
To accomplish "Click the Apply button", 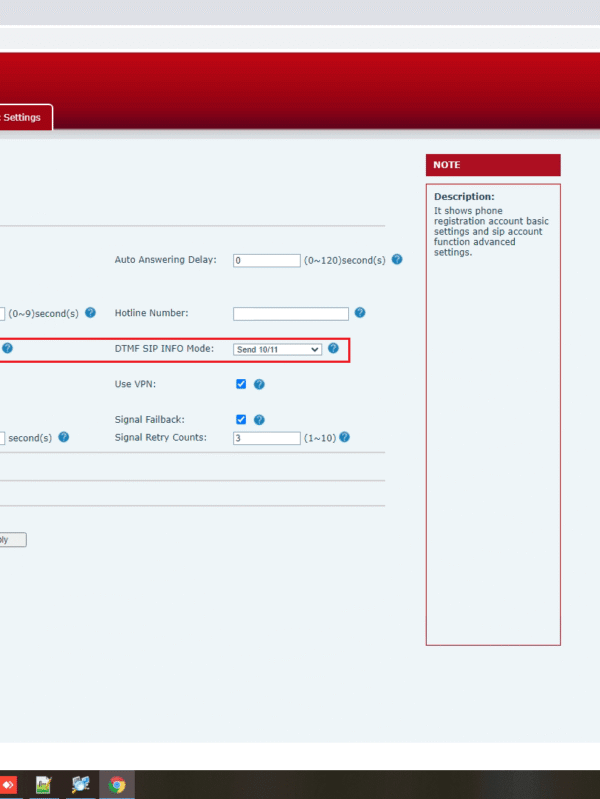I will pos(13,540).
